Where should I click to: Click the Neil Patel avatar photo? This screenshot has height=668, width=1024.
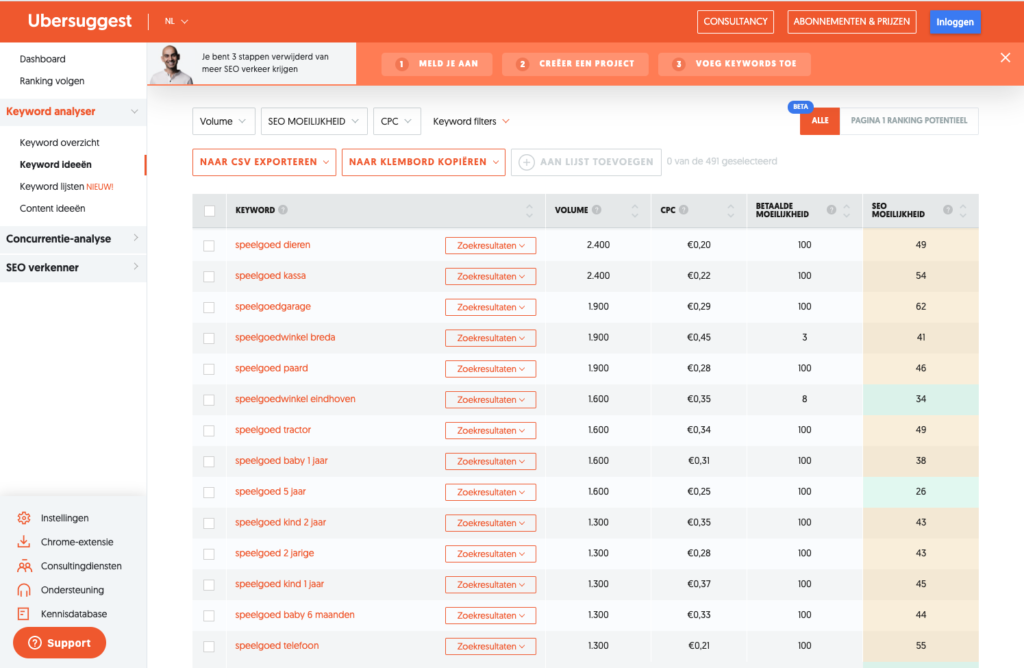tap(172, 64)
